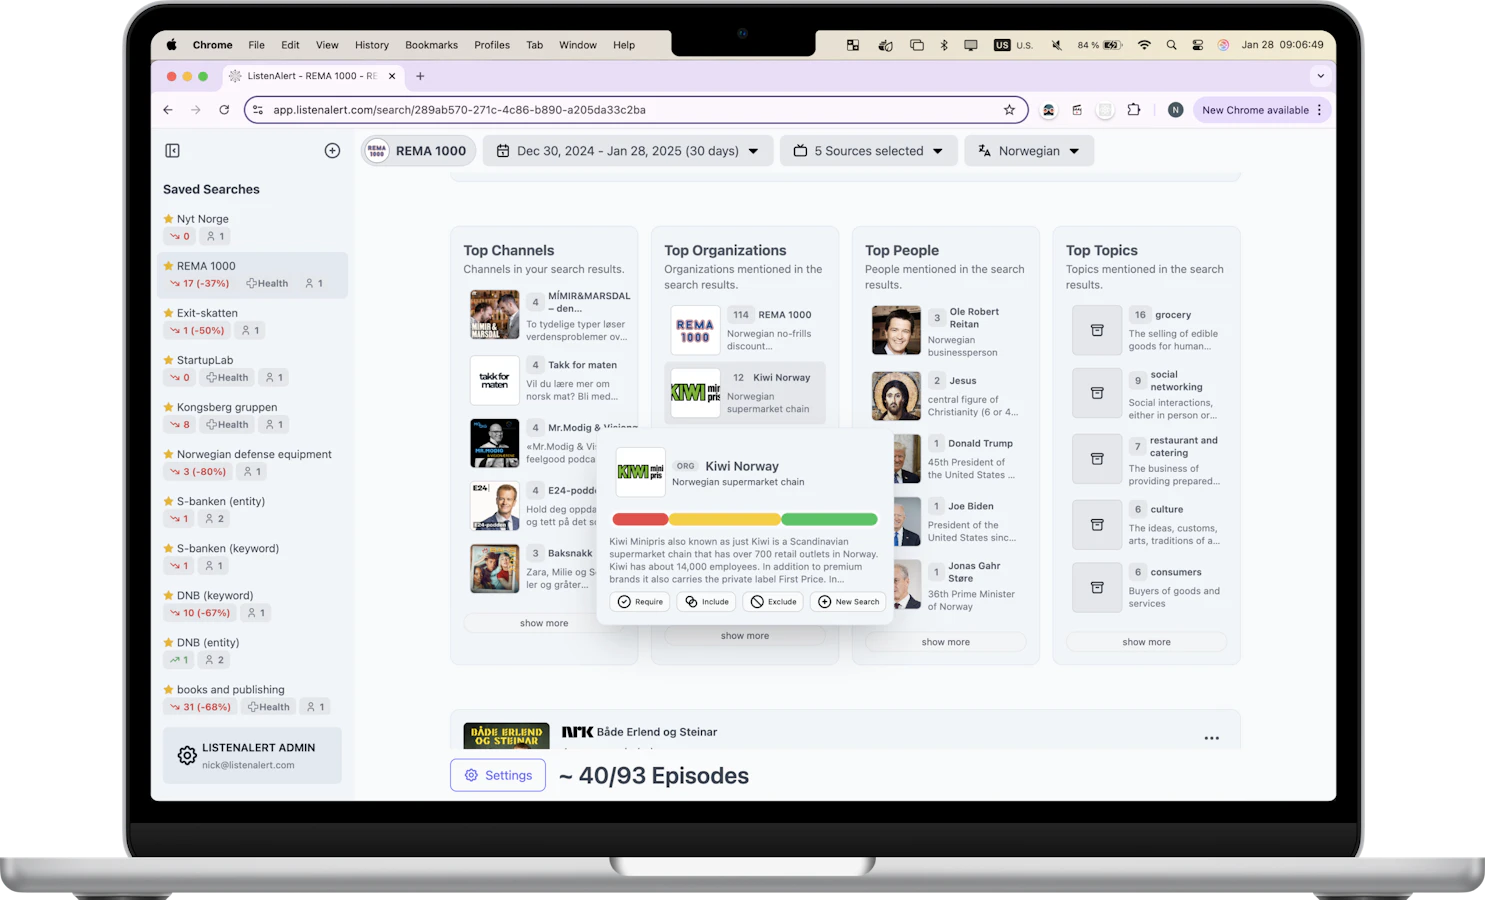Open the Jesus entry in Top People
Viewport: 1485px width, 900px height.
[946, 396]
